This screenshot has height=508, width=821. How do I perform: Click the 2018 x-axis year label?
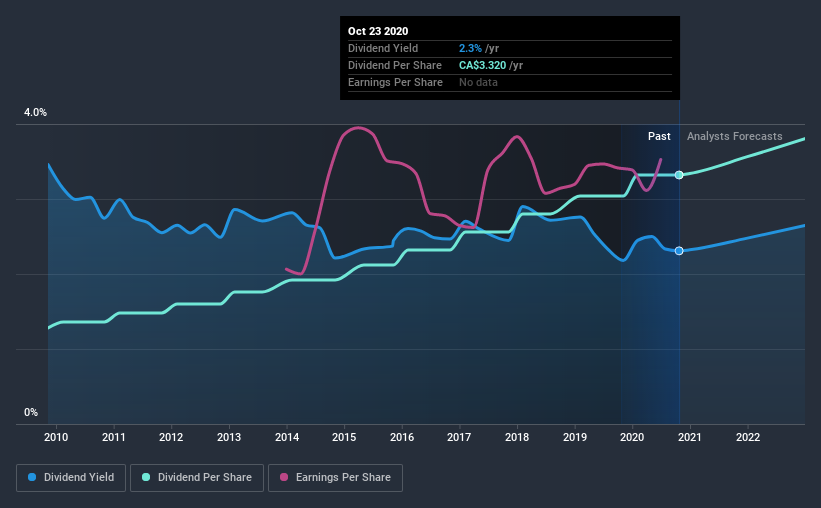tap(517, 437)
